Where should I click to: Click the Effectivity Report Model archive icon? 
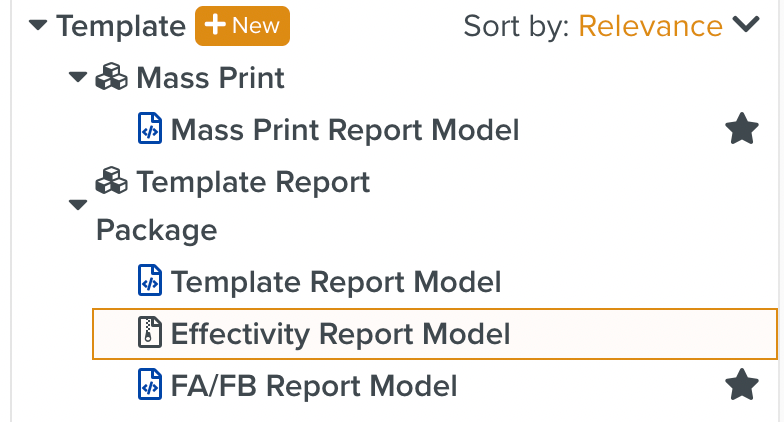(x=149, y=333)
